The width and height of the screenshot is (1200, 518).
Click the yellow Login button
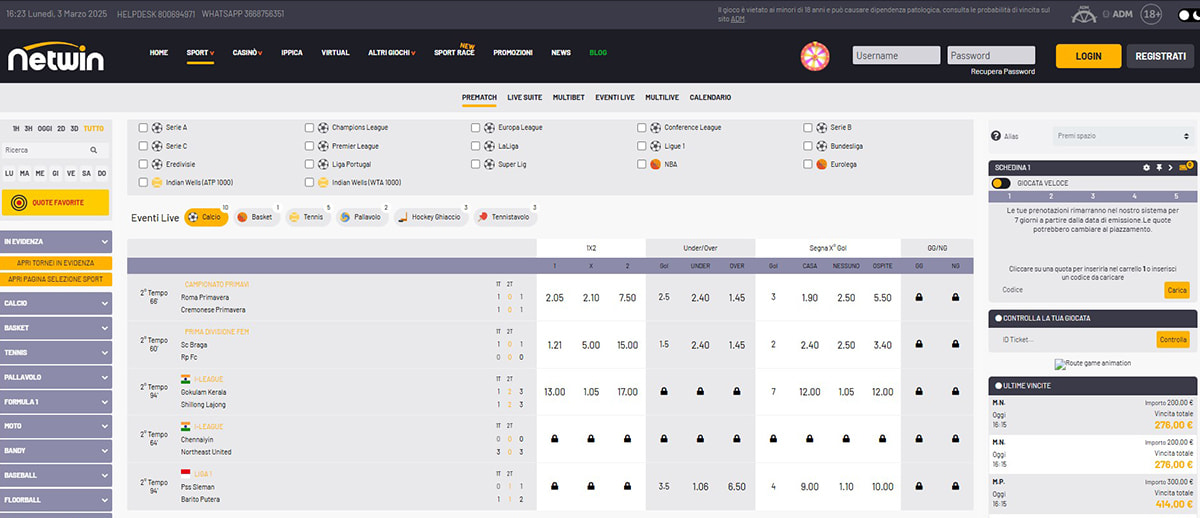pyautogui.click(x=1088, y=56)
